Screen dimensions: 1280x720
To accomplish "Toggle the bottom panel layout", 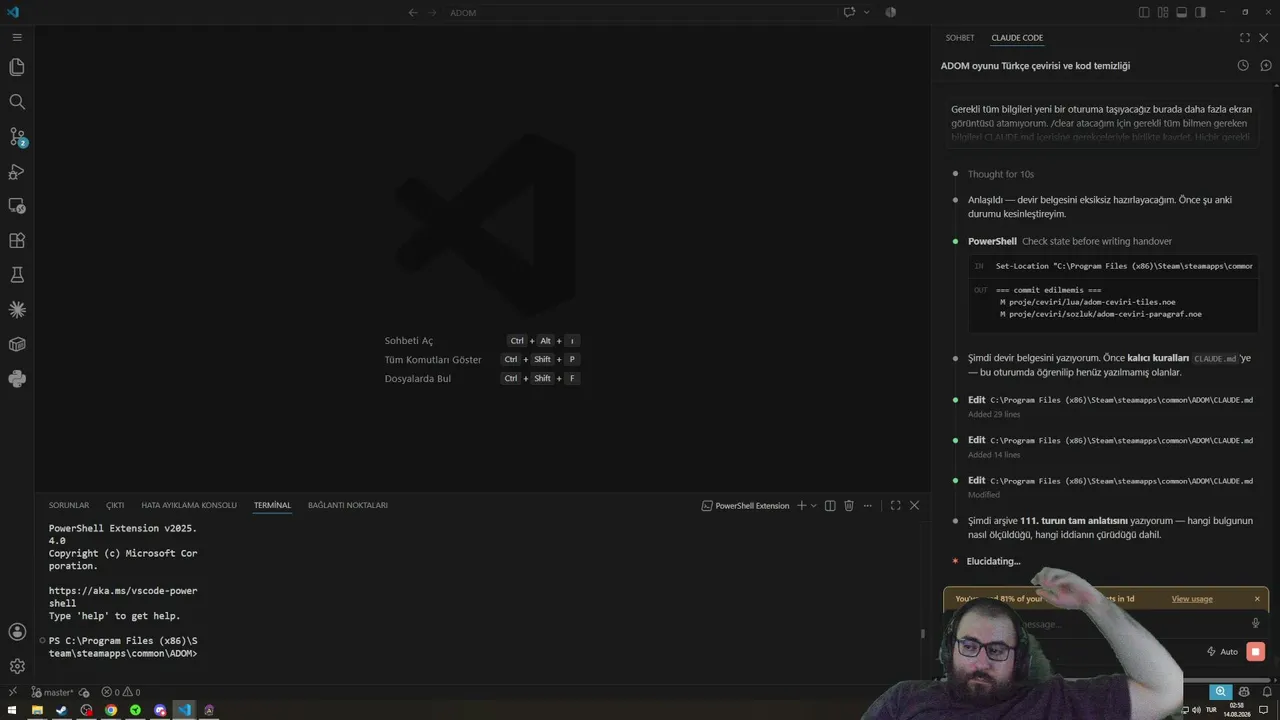I will click(1181, 13).
